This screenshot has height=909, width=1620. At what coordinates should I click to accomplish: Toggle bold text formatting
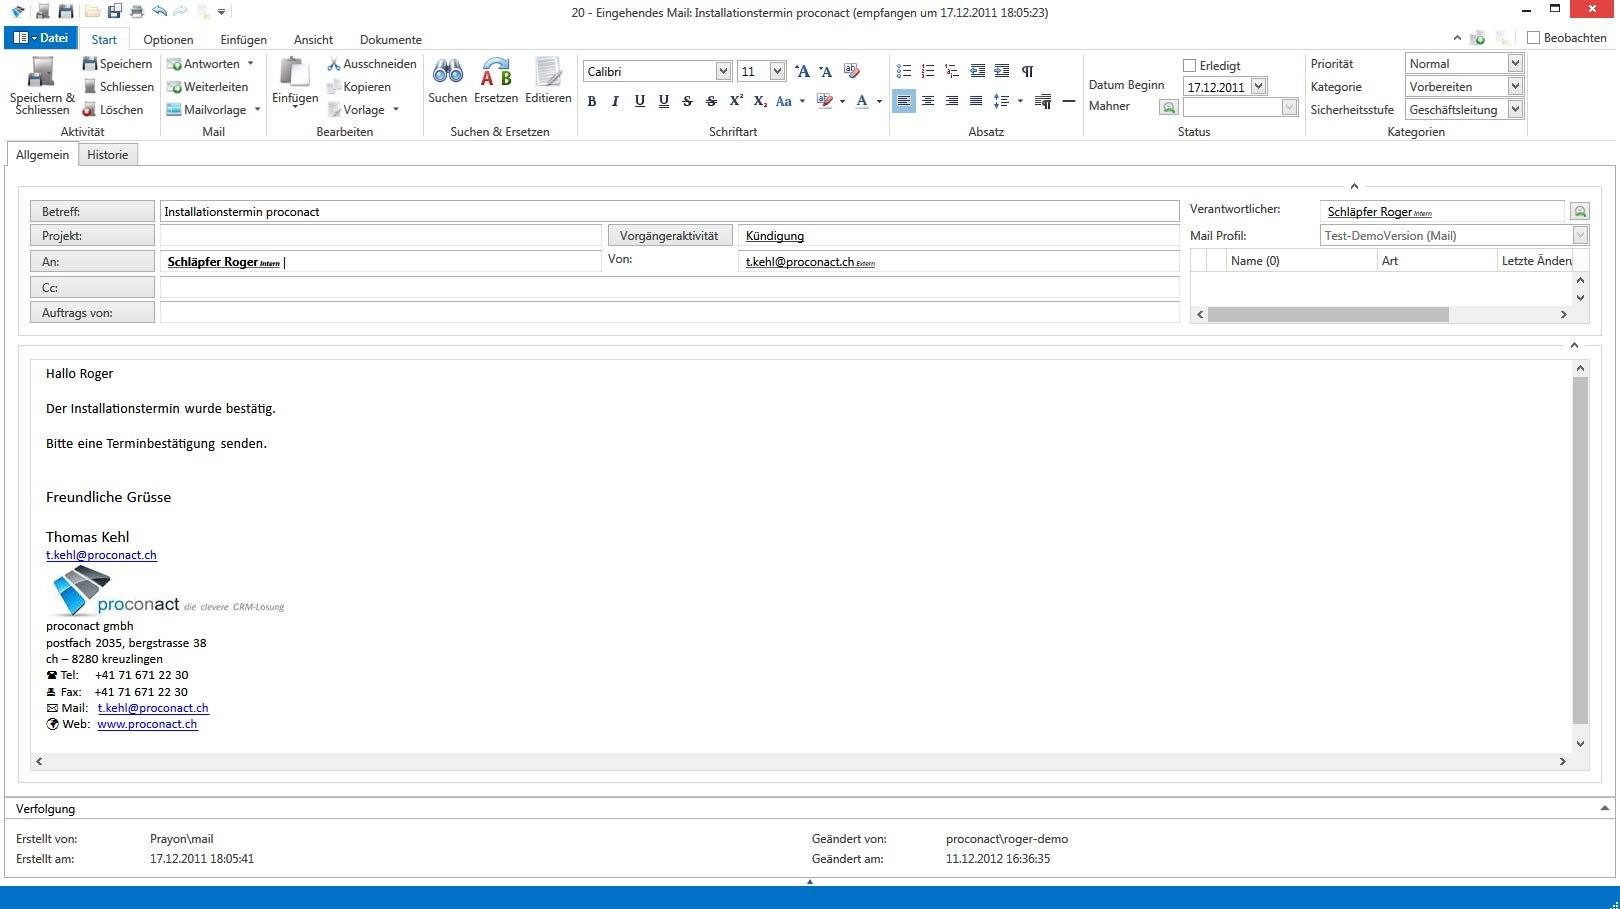(x=592, y=101)
